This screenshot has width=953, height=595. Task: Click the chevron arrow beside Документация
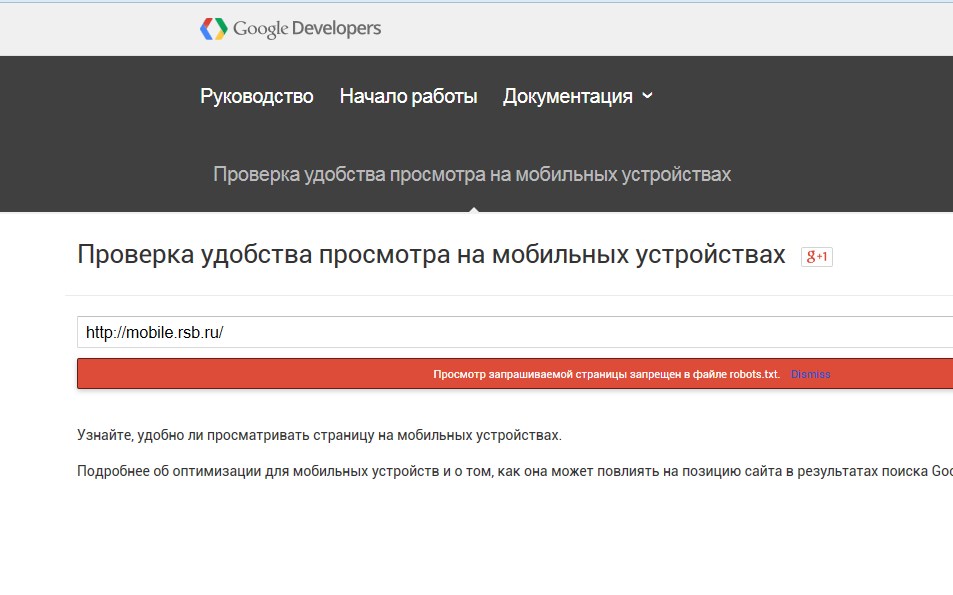coord(647,96)
